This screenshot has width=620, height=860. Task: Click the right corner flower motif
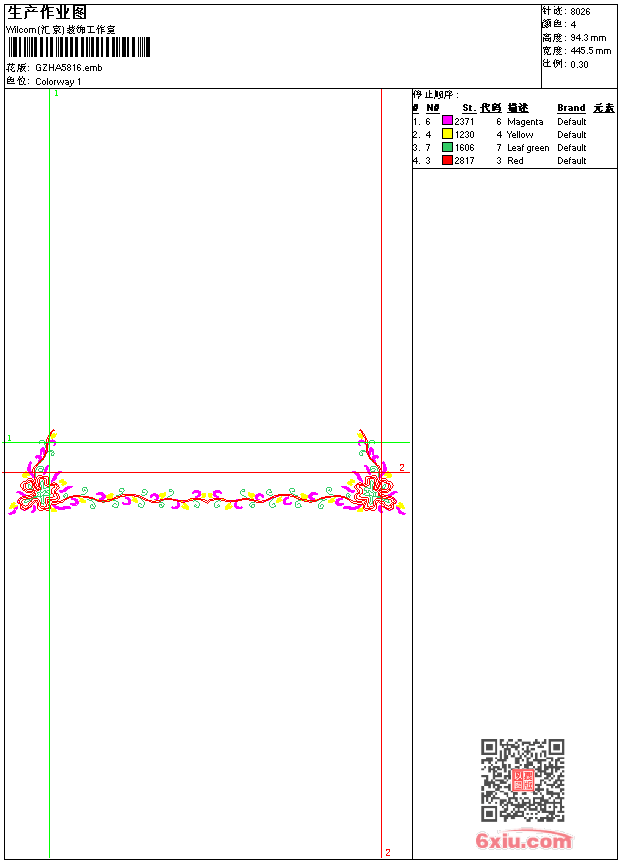(374, 492)
